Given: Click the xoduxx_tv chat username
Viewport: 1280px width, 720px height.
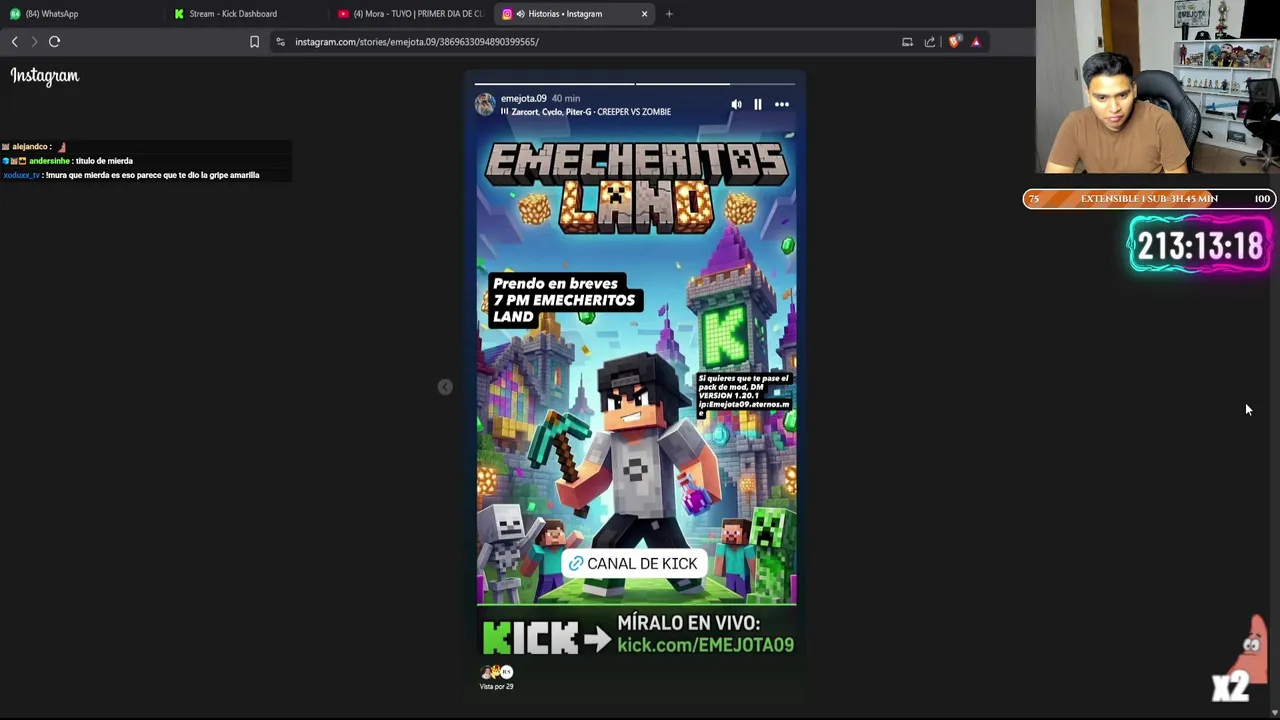Looking at the screenshot, I should [x=21, y=175].
